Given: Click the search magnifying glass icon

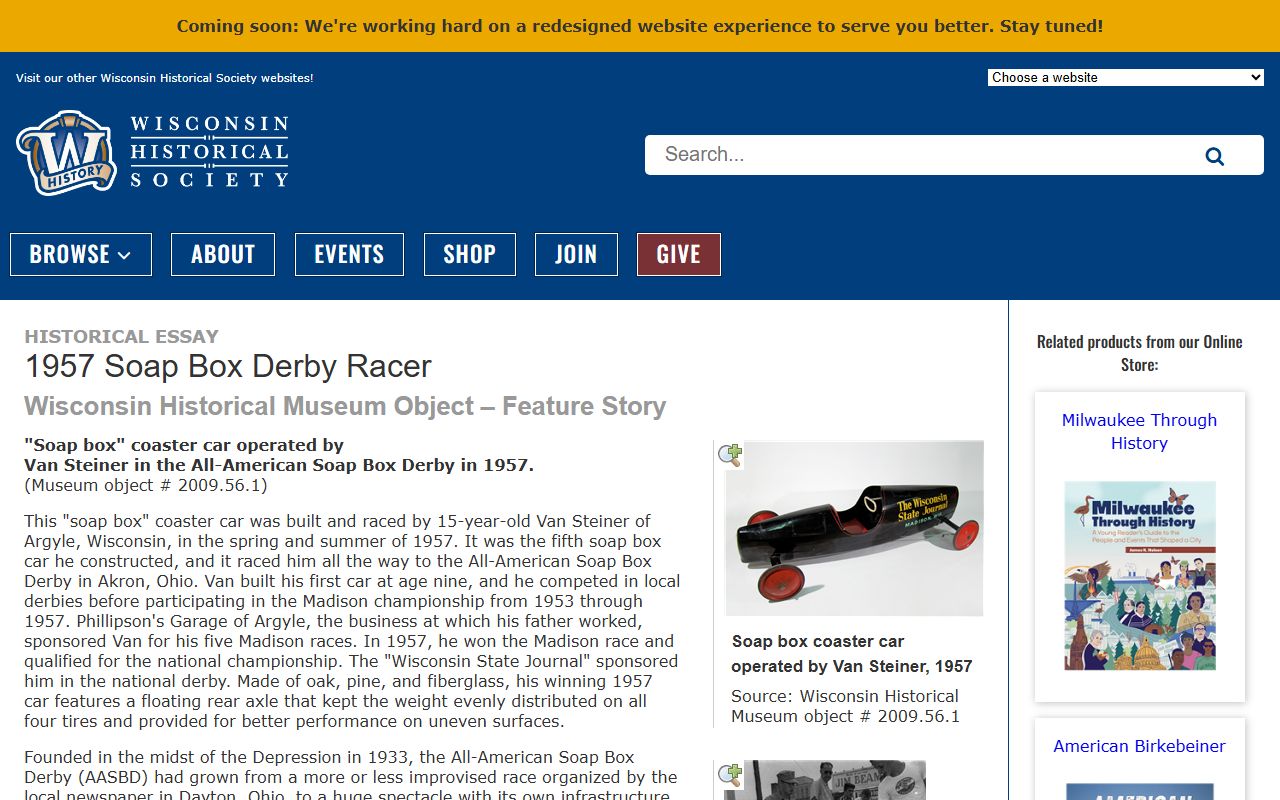Looking at the screenshot, I should pos(1214,156).
